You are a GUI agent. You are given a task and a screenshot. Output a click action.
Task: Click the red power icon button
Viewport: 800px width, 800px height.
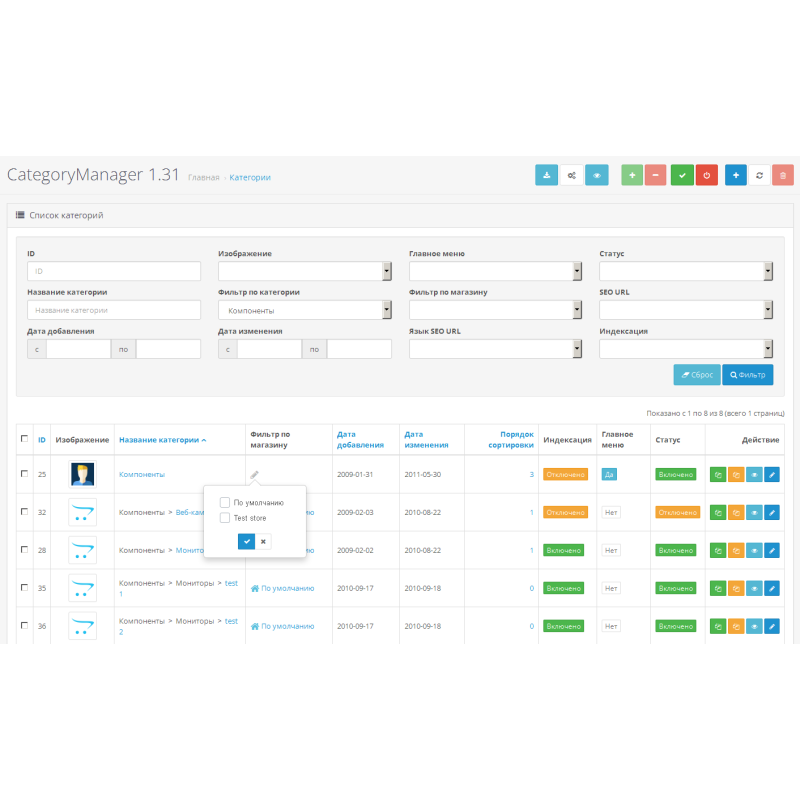point(707,175)
